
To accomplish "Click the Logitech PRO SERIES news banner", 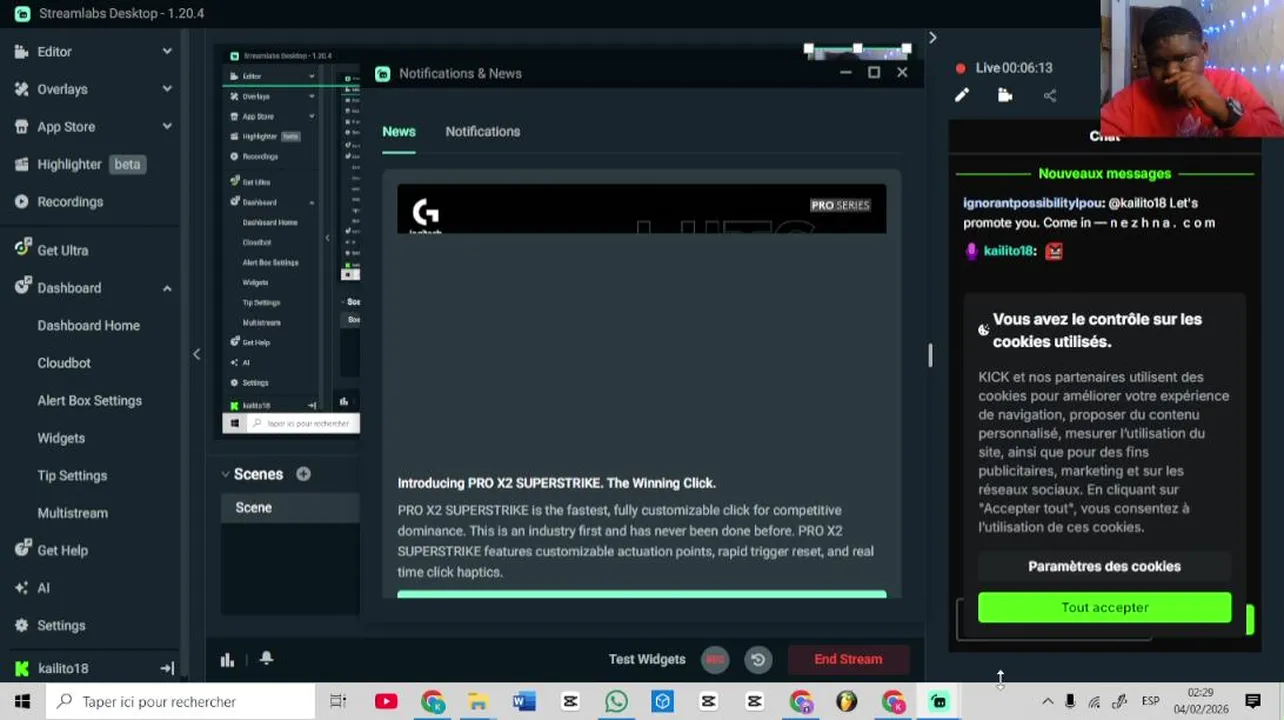I will [x=641, y=209].
